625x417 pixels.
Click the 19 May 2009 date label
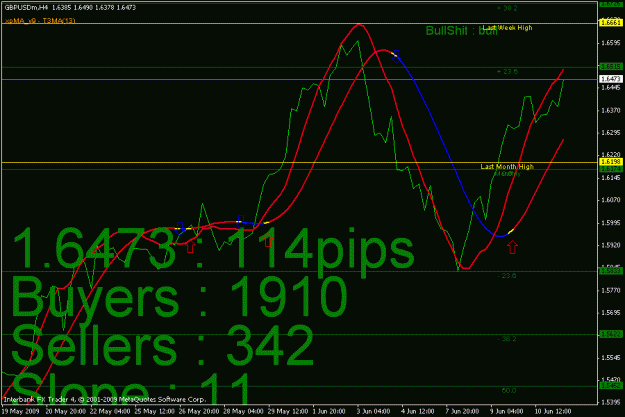click(x=20, y=411)
